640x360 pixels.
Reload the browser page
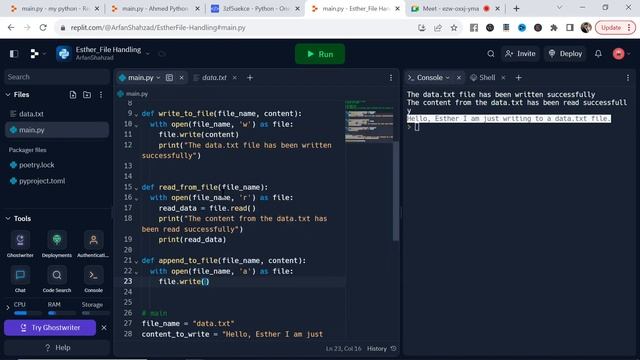tap(43, 28)
